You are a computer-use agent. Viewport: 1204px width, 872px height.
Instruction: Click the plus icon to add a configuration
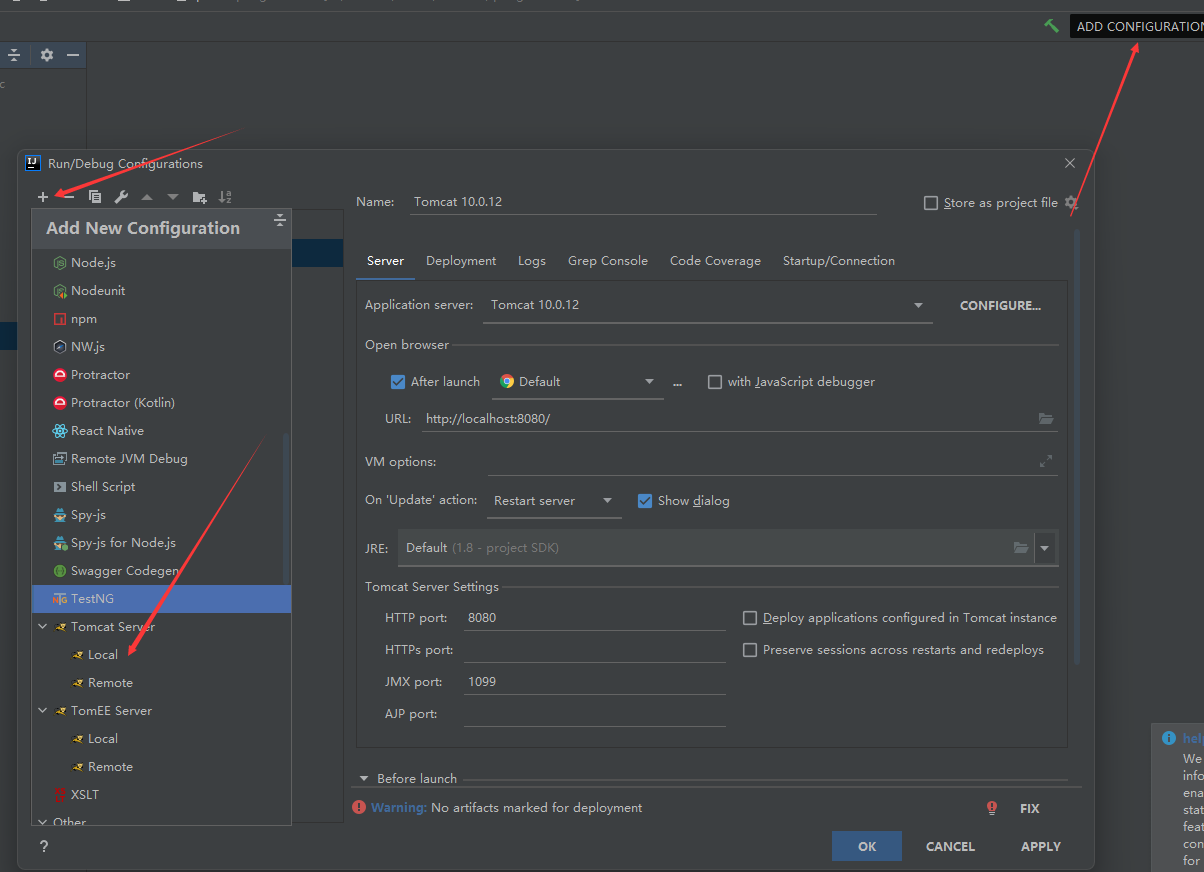tap(43, 197)
